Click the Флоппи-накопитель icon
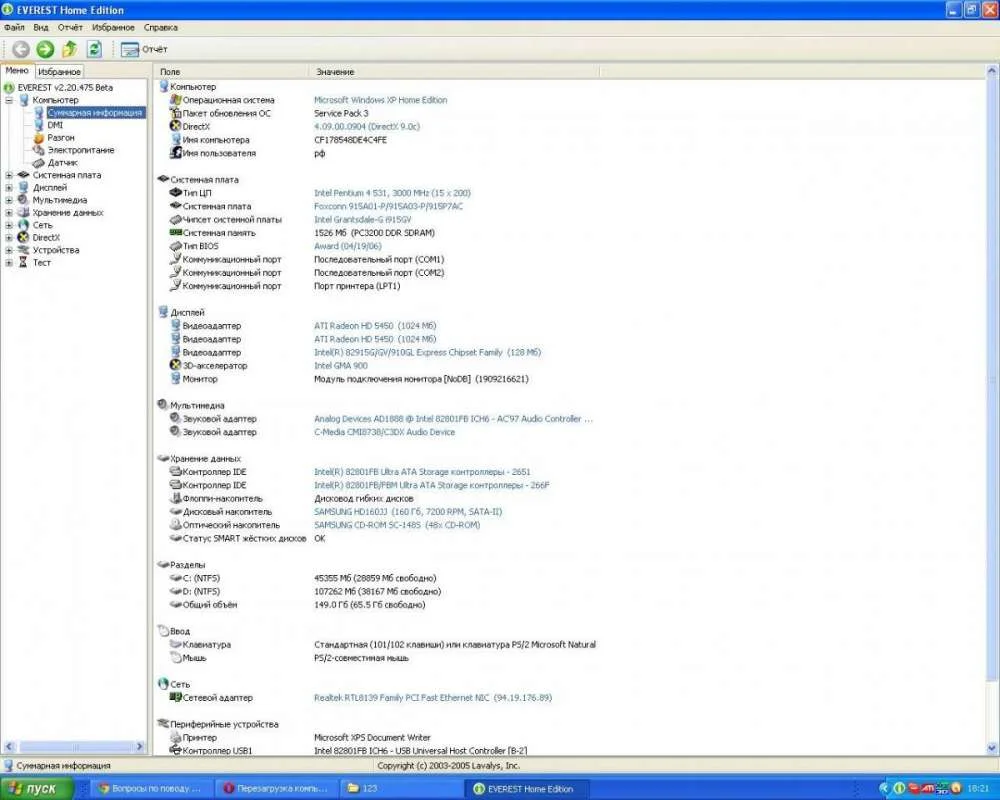This screenshot has width=1000, height=800. (176, 498)
